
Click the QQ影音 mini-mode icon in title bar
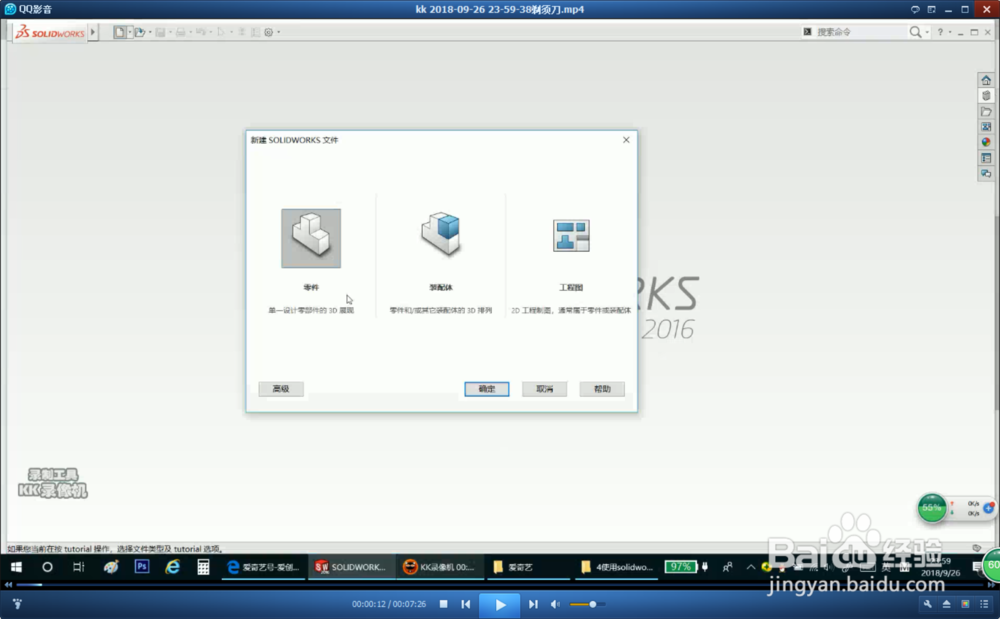pyautogui.click(x=932, y=10)
